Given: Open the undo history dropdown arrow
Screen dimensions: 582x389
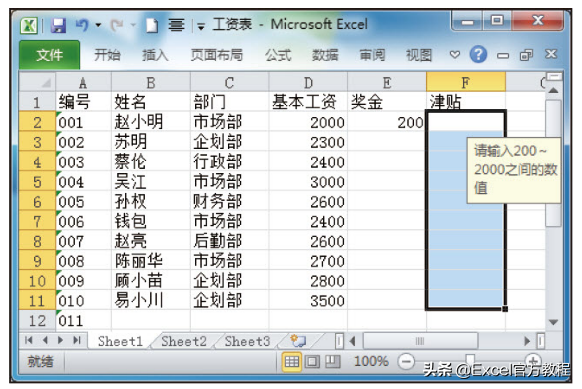Looking at the screenshot, I should point(98,25).
